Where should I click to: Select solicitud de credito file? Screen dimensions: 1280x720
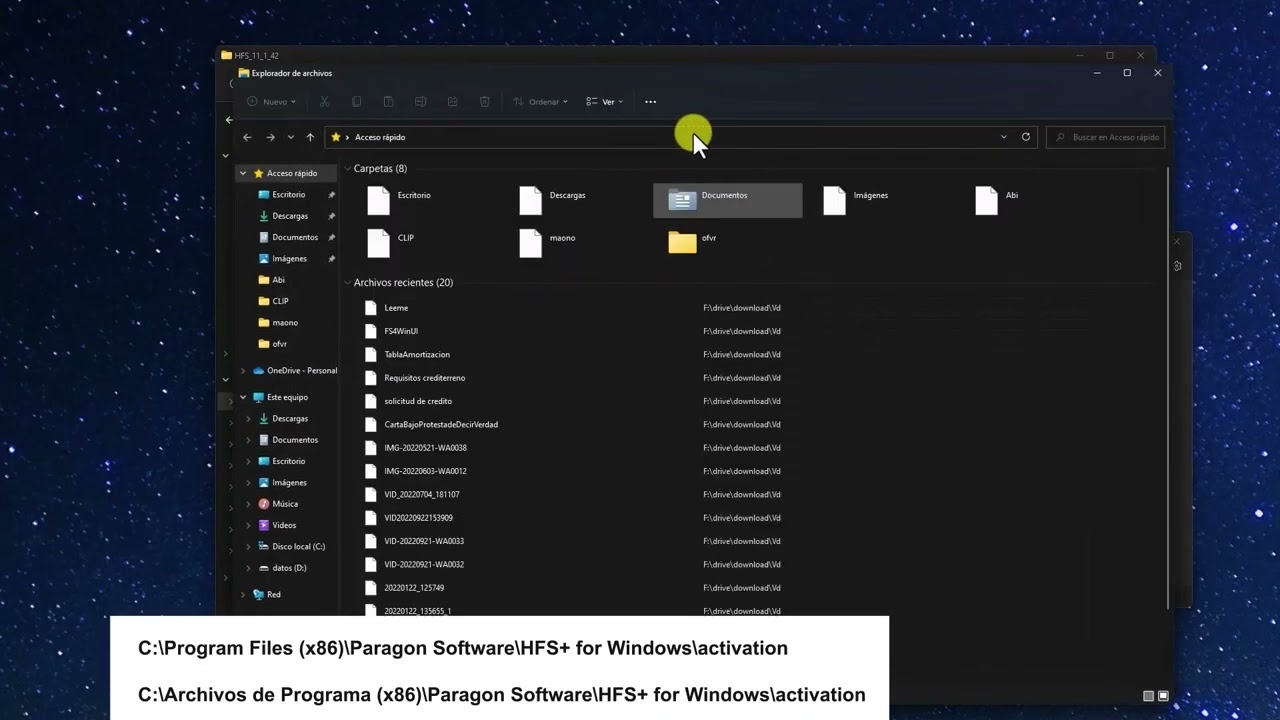(418, 401)
